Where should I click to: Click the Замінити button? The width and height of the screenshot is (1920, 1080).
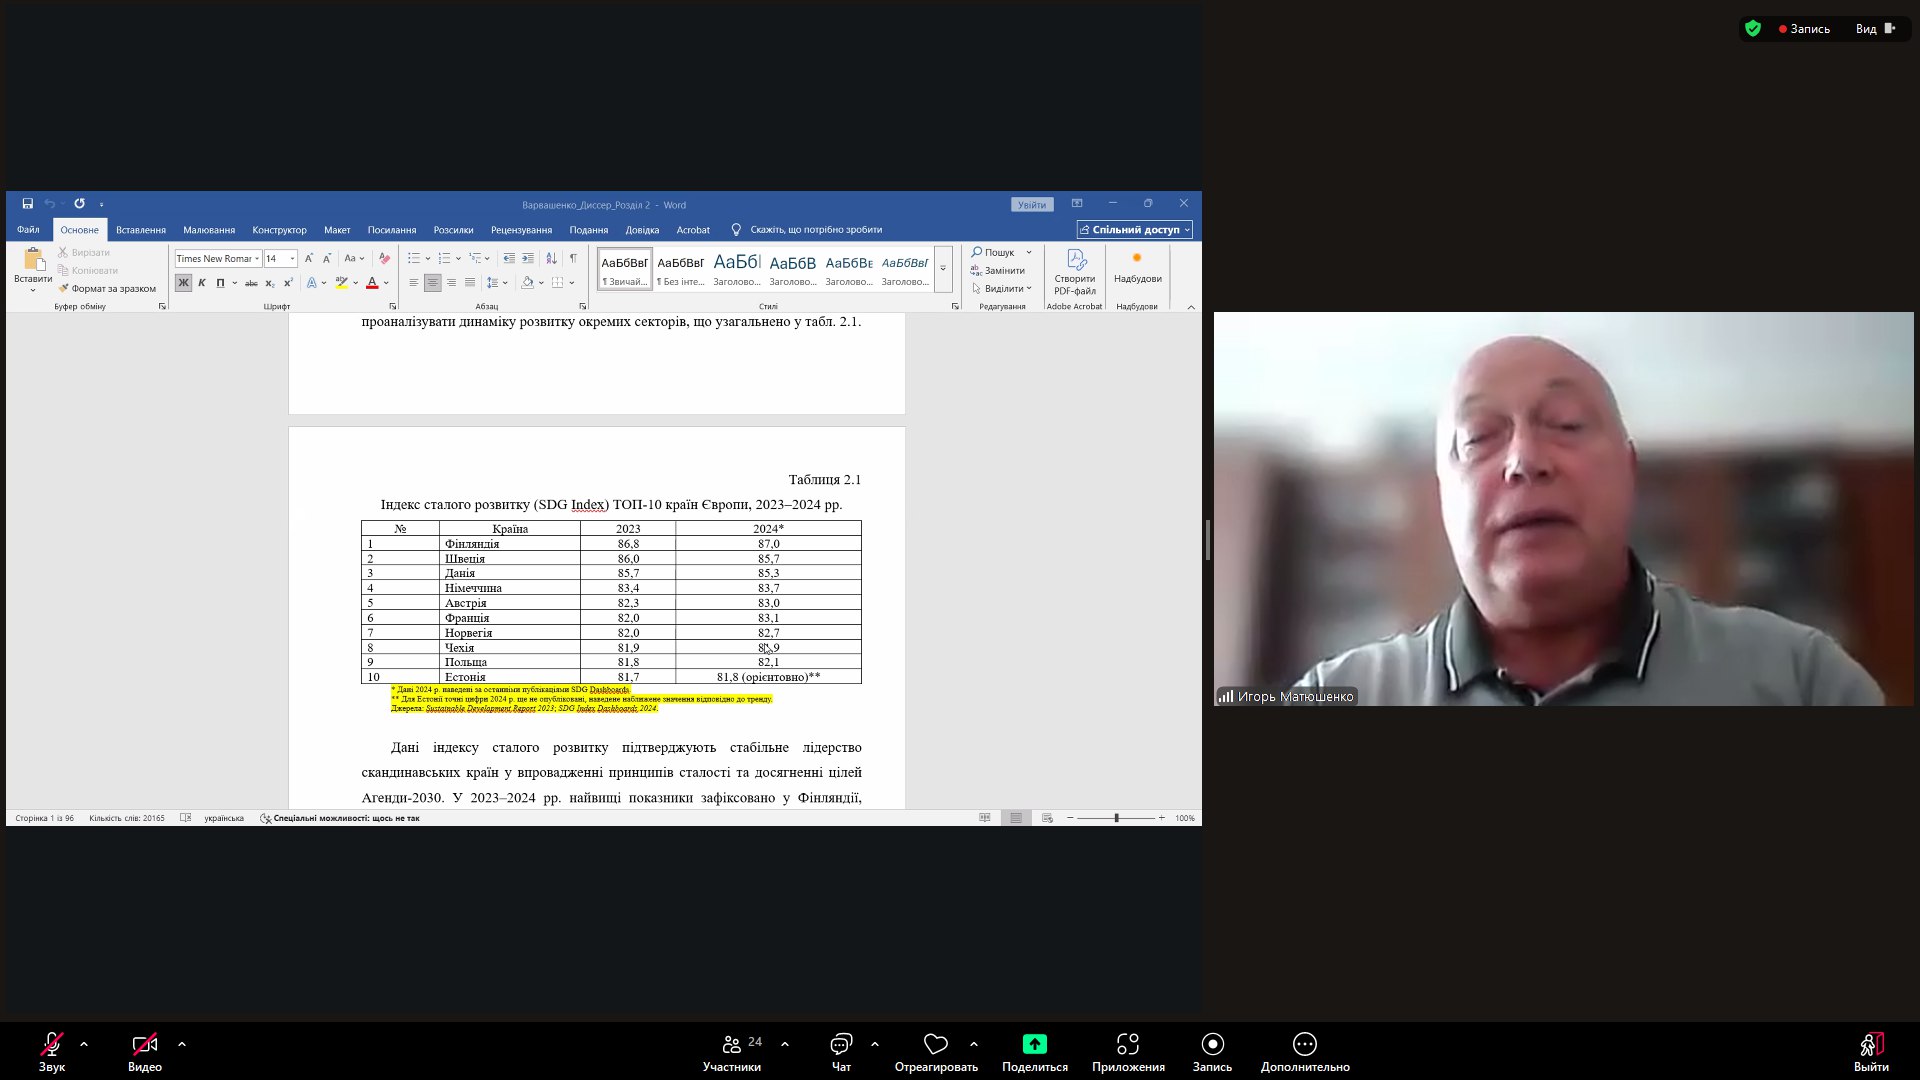[1003, 270]
